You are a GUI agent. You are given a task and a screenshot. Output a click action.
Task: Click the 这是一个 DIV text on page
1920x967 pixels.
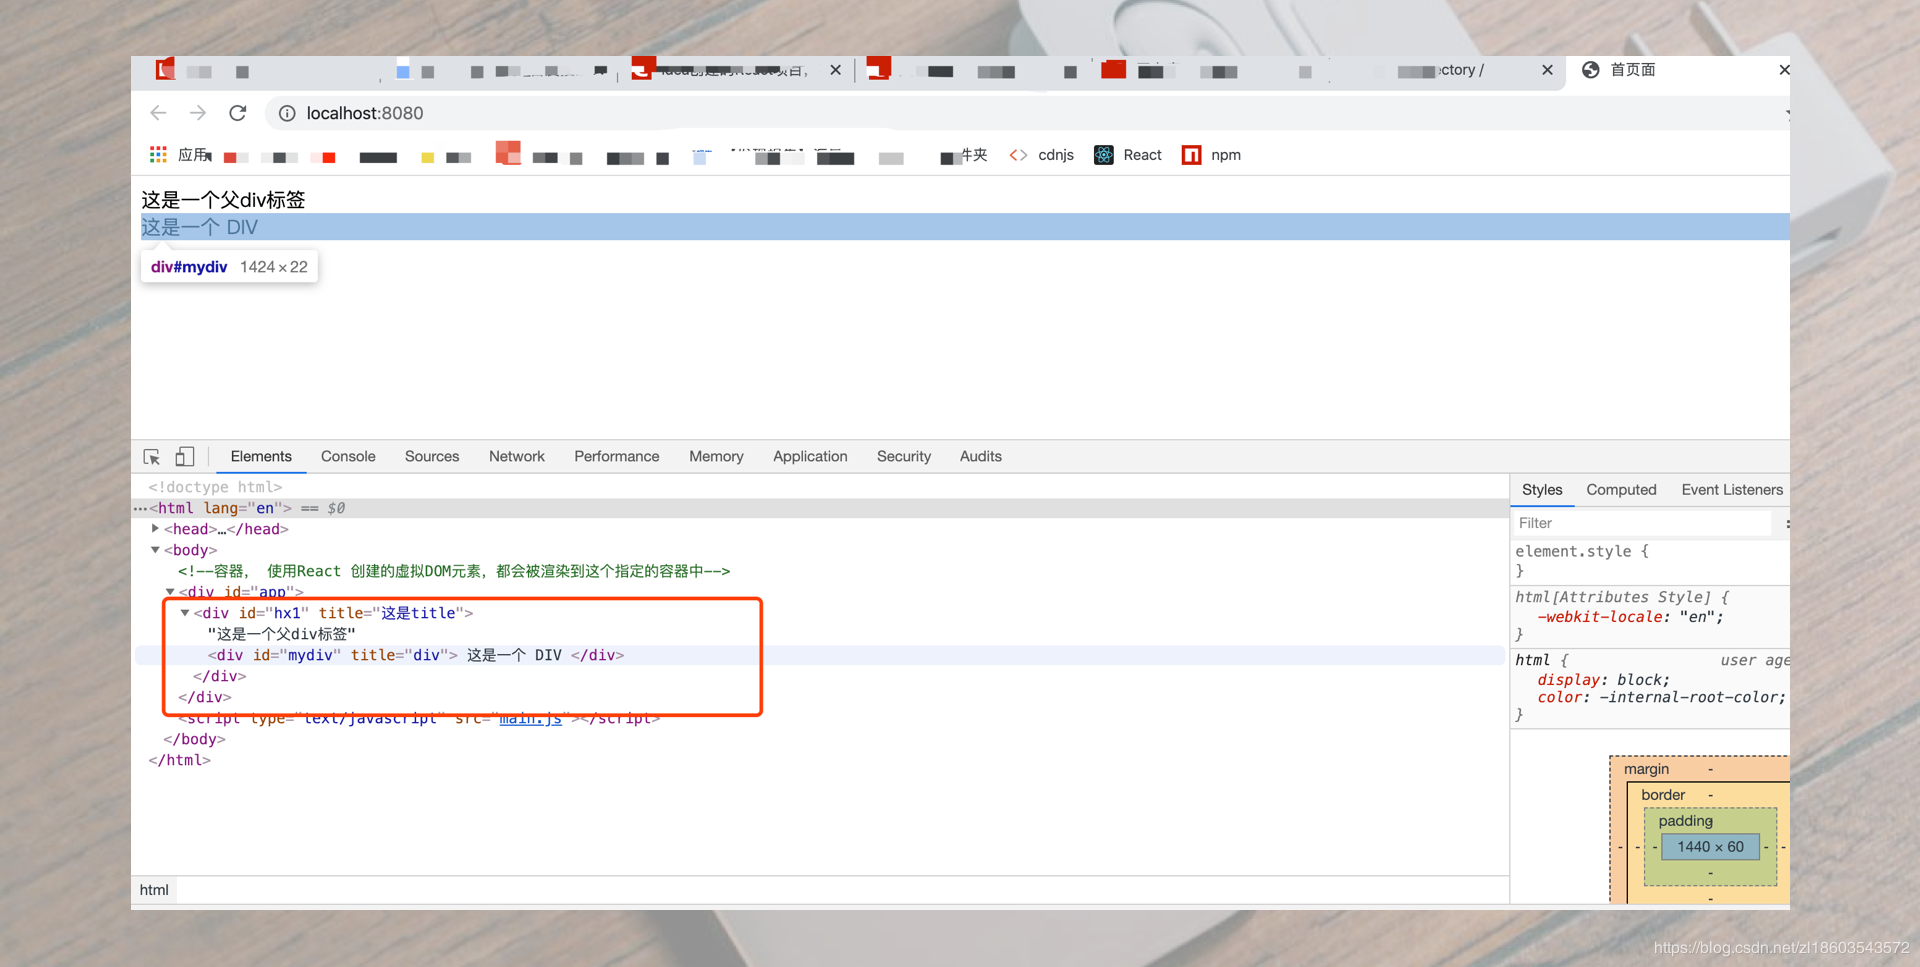click(200, 227)
